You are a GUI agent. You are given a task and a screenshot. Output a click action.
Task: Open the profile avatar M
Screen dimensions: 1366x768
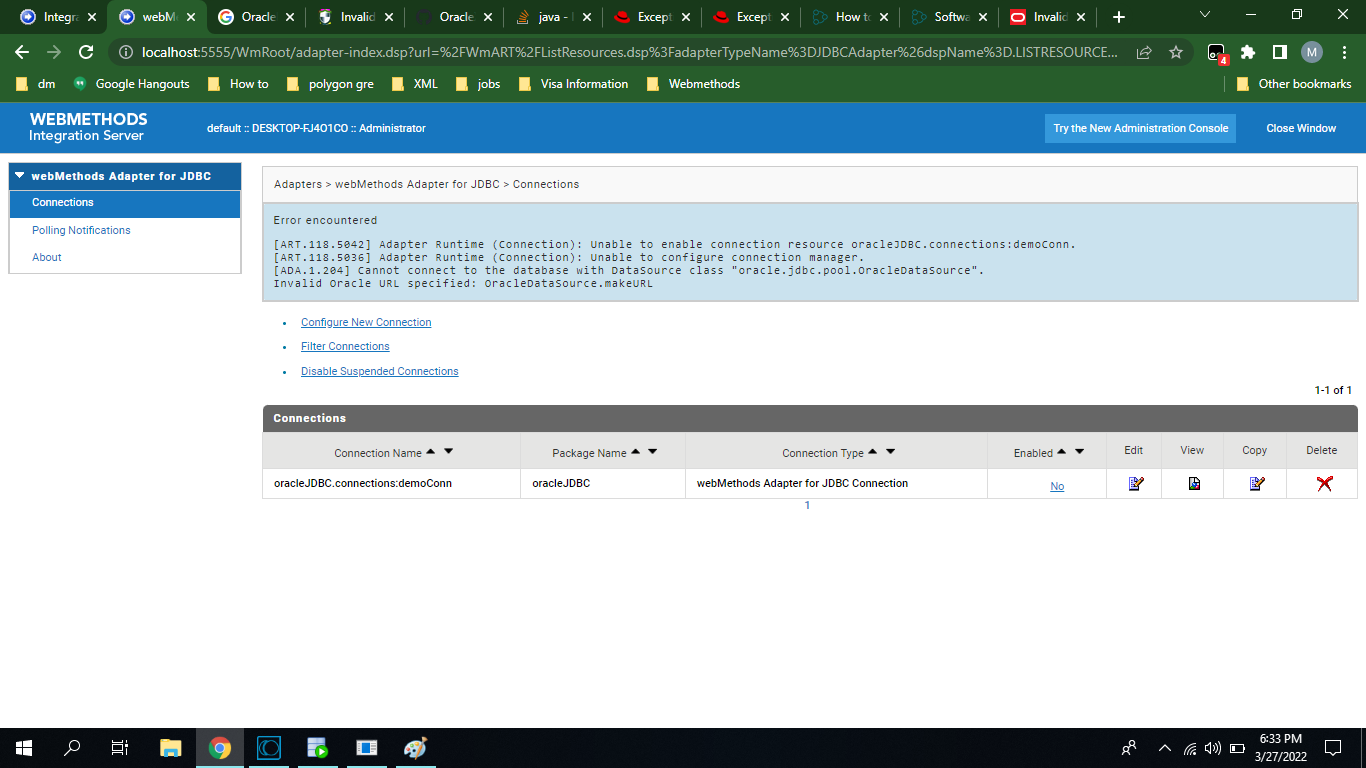(1312, 52)
